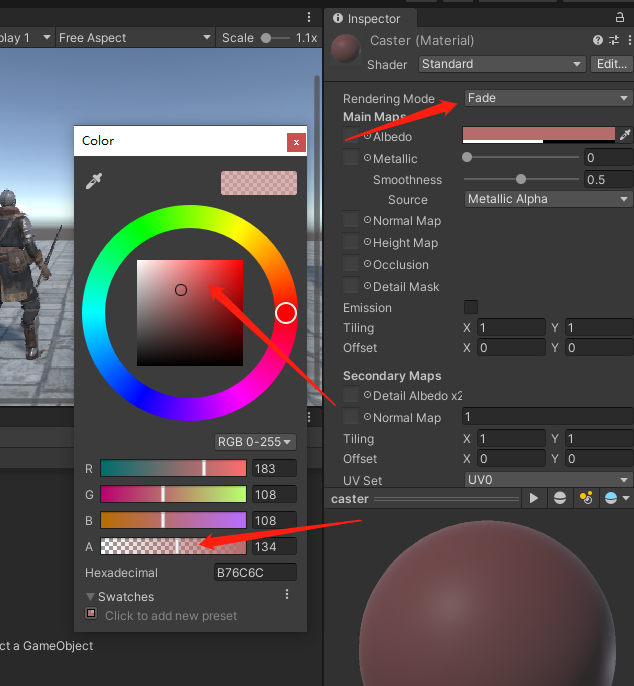The image size is (634, 686).
Task: Adjust the Smoothness slider
Action: point(521,179)
